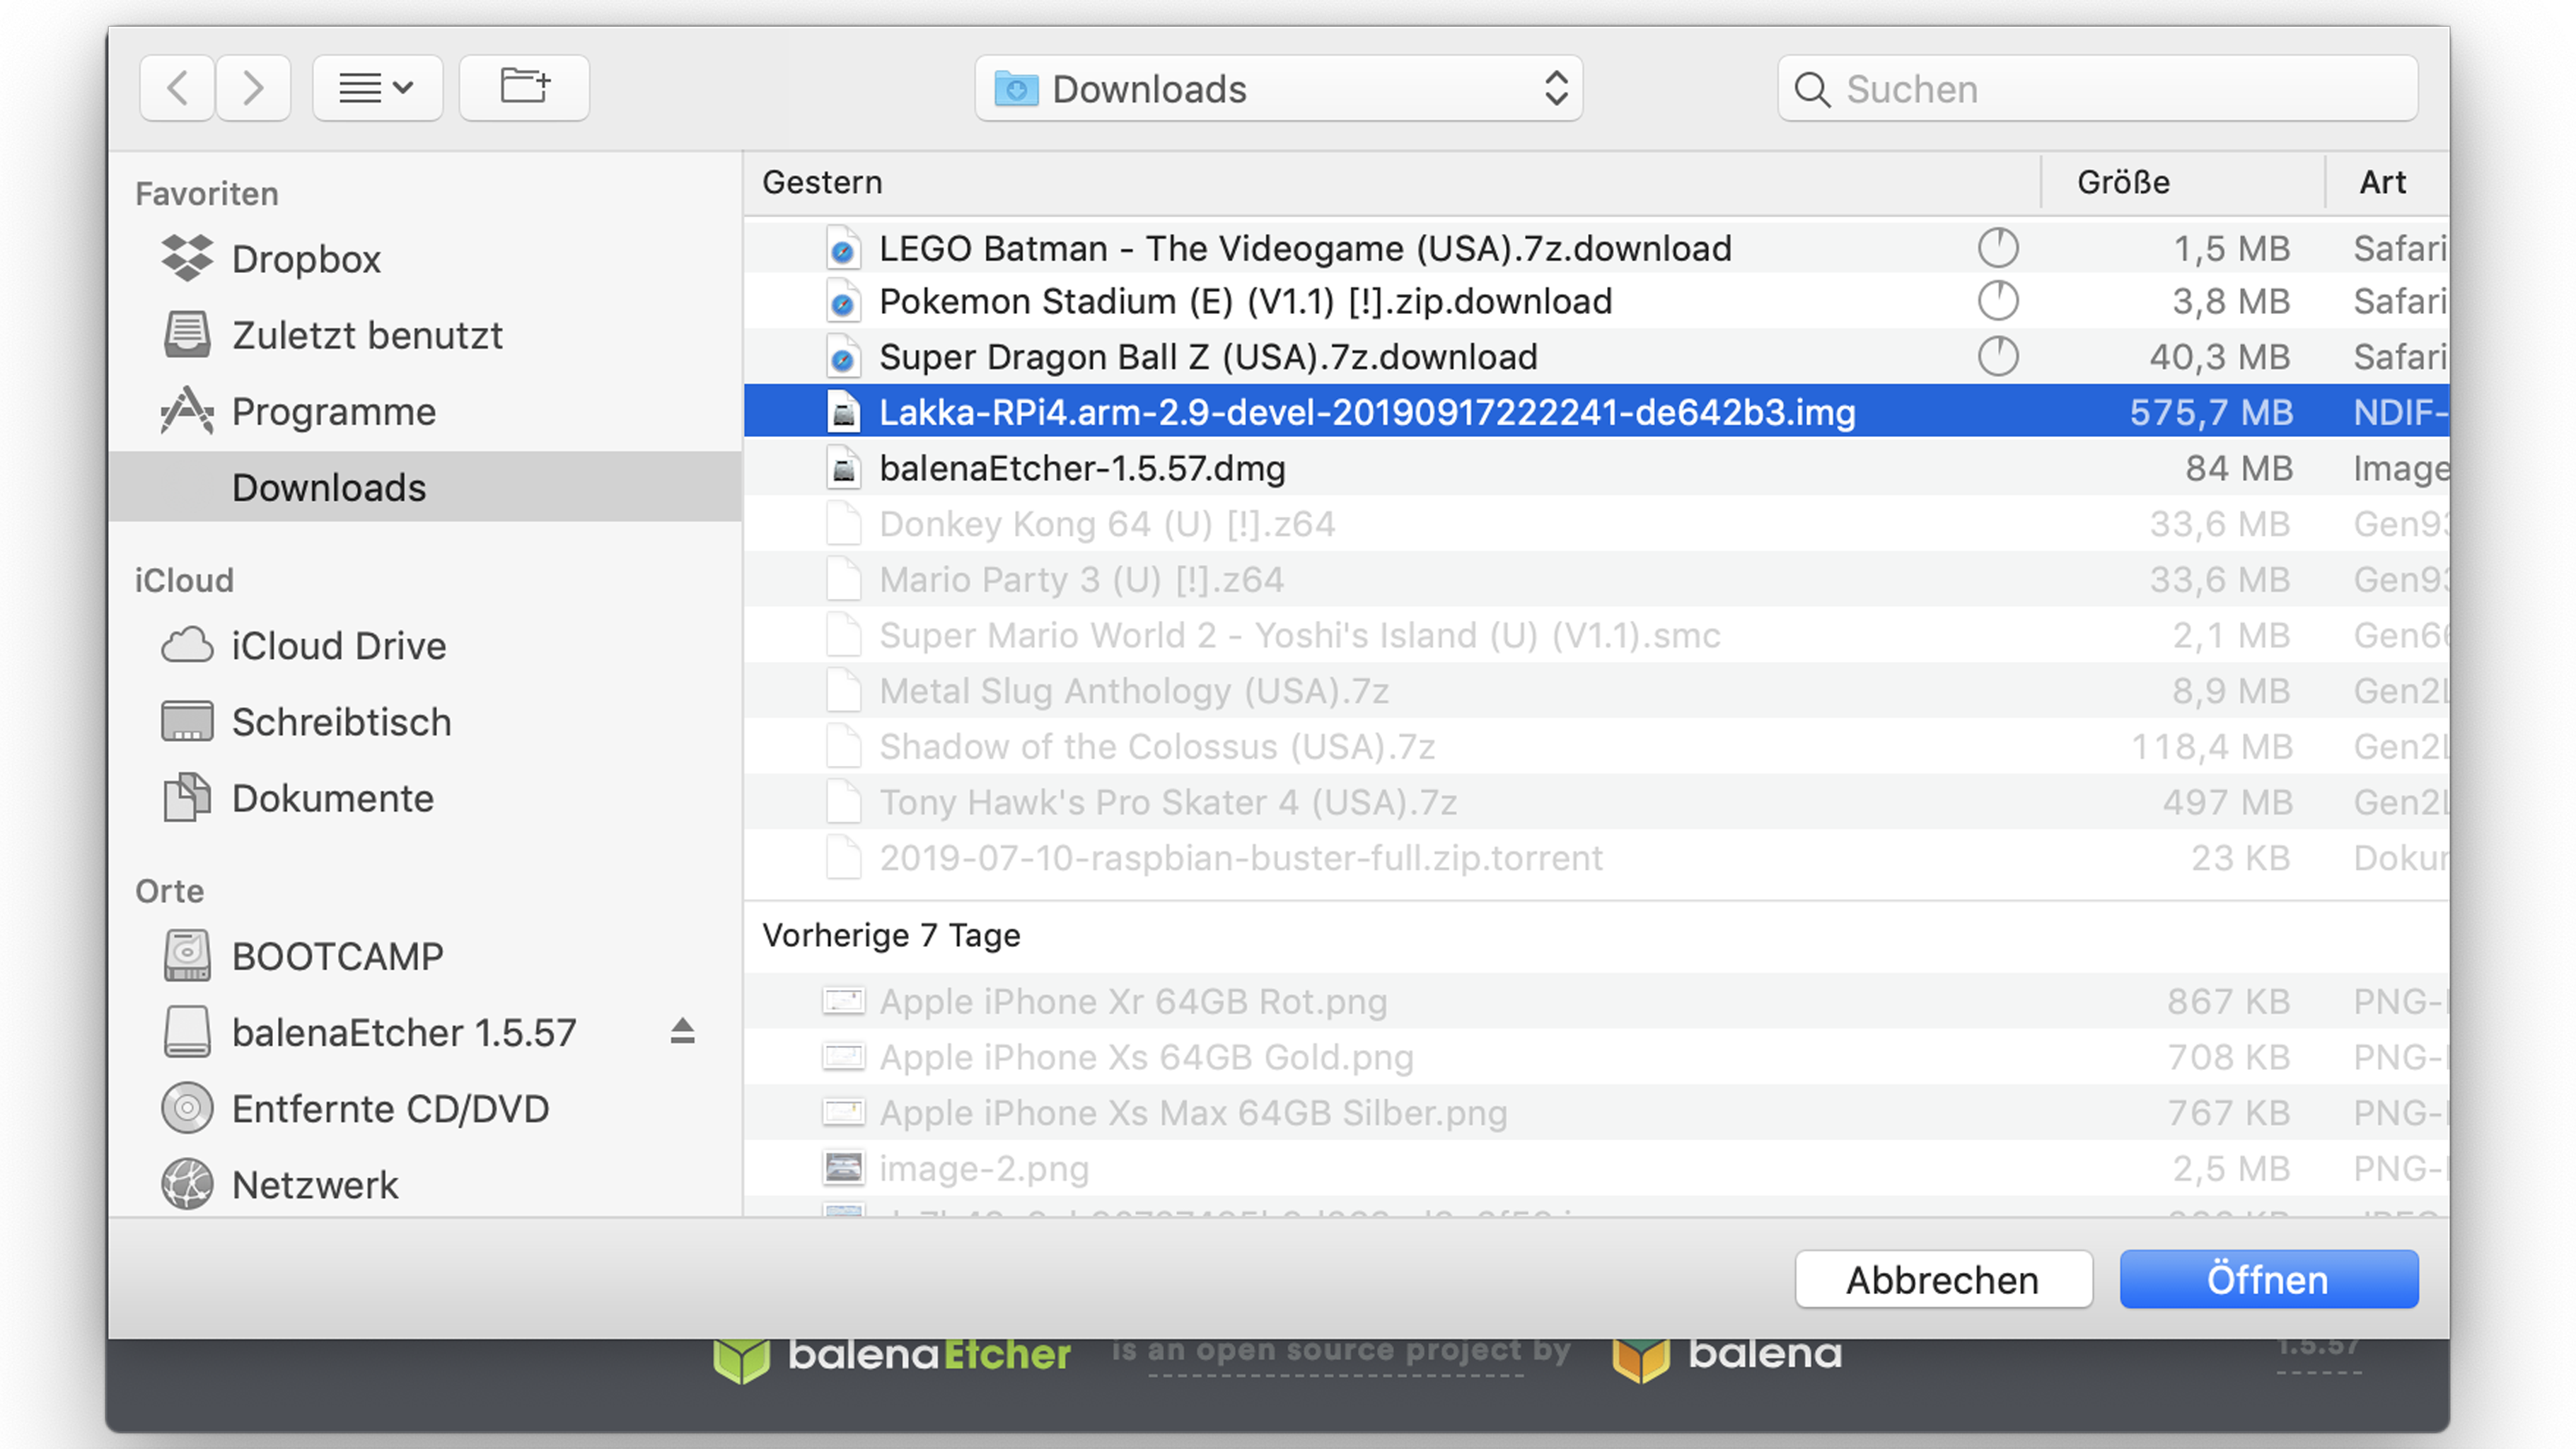Click the LEGO Batman download progress indicator

pos(1997,248)
